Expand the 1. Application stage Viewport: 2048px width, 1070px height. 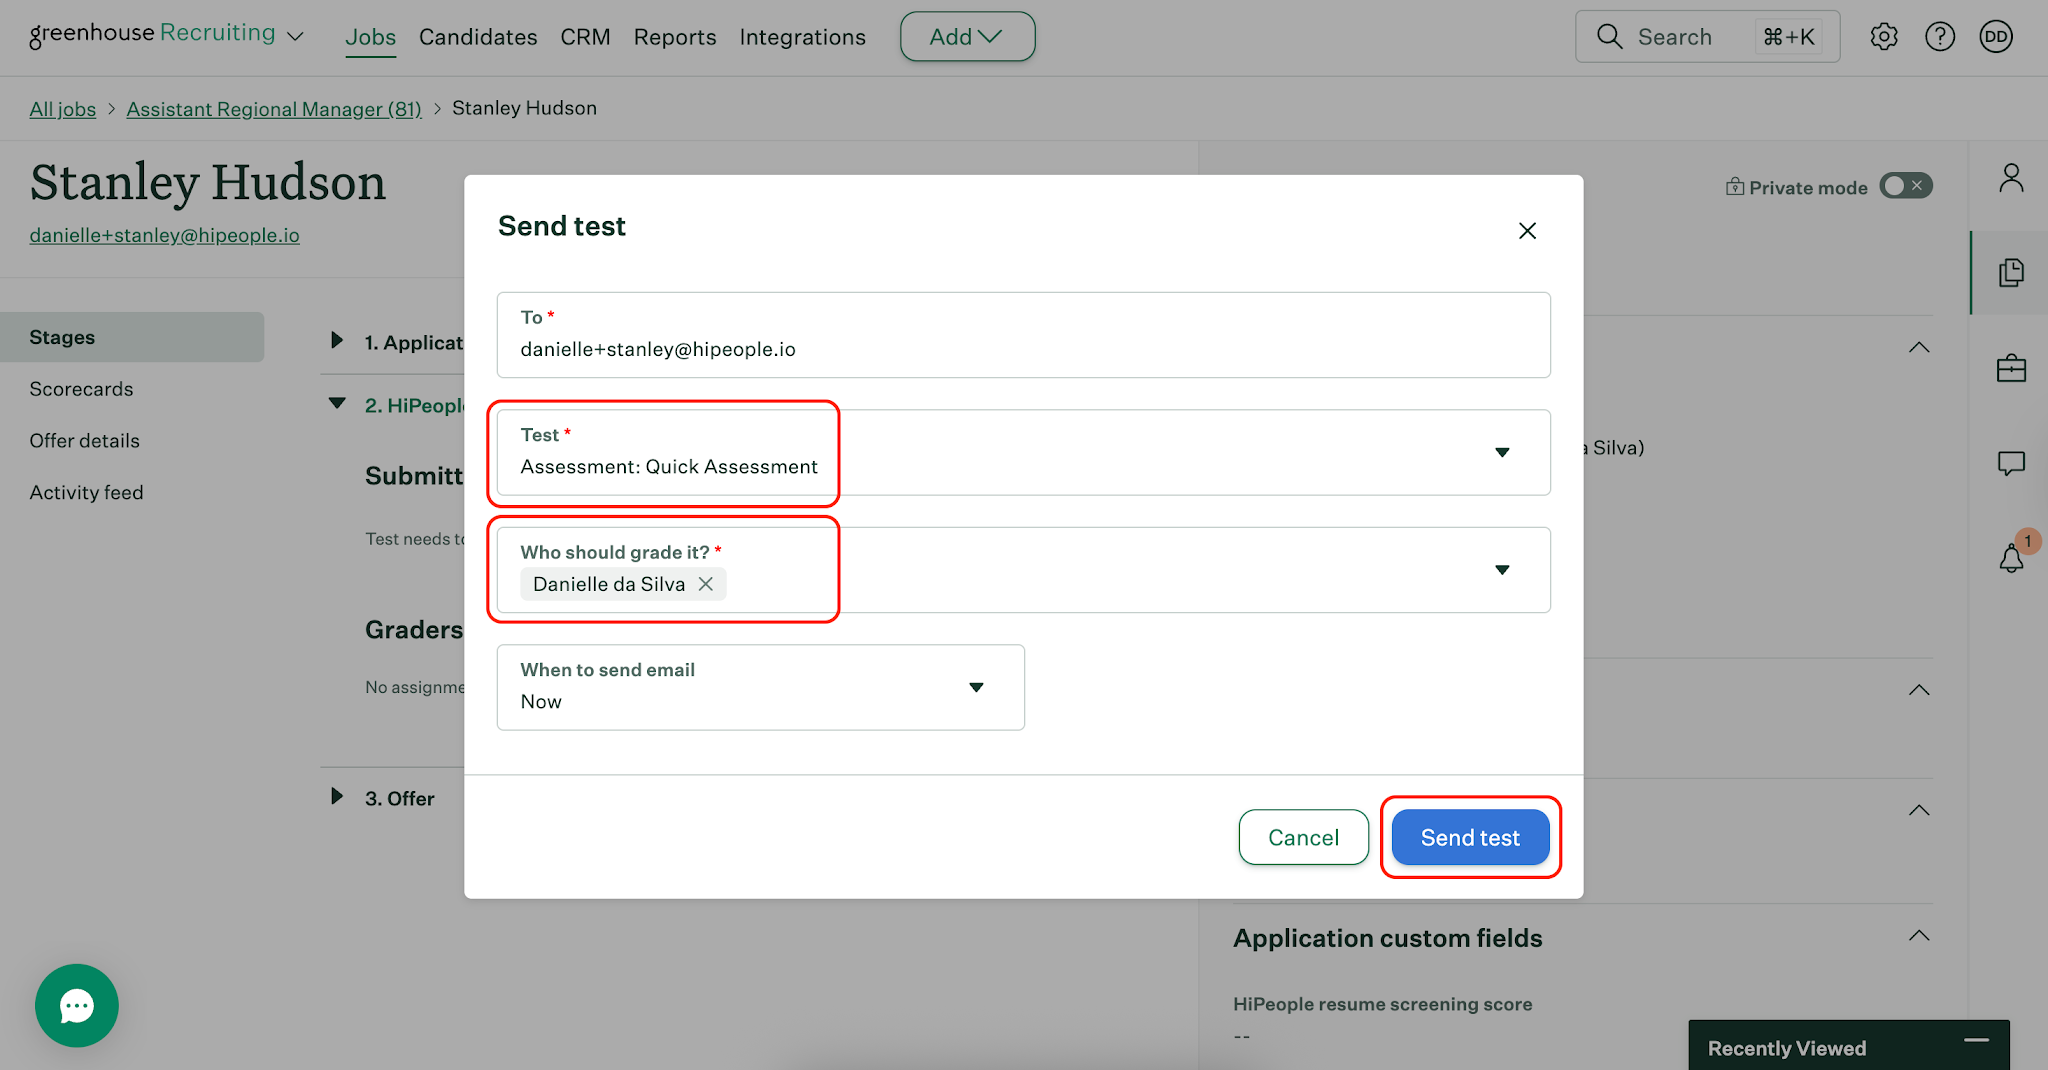337,341
